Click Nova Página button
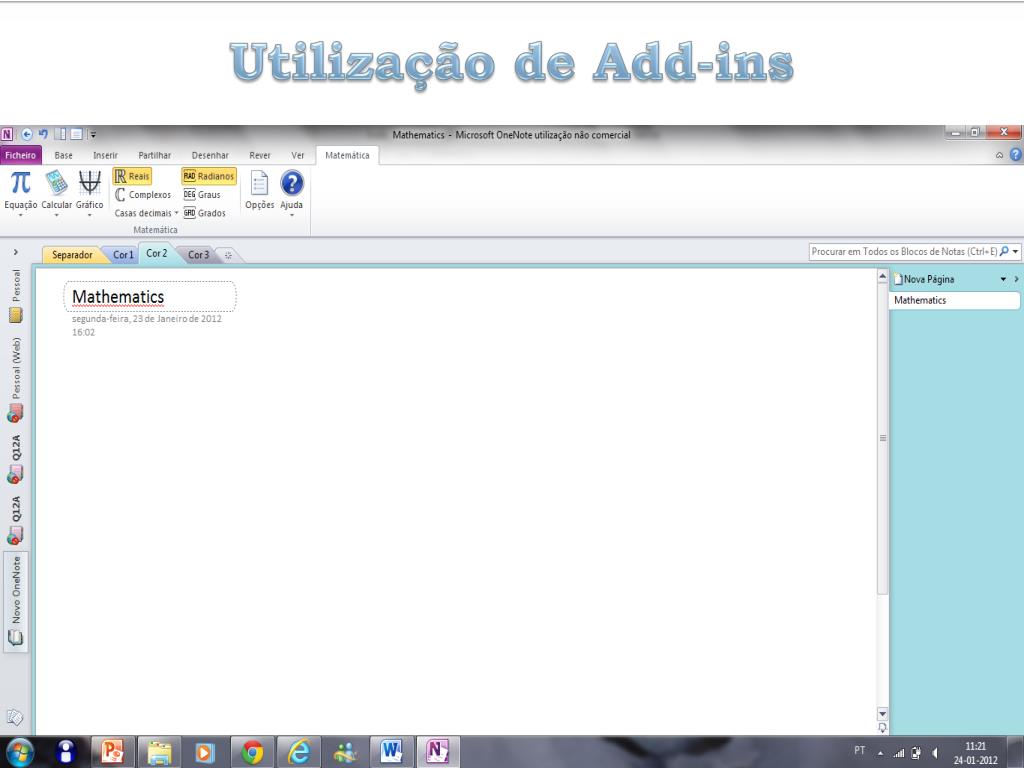Screen dimensions: 1024x768 tap(924, 279)
